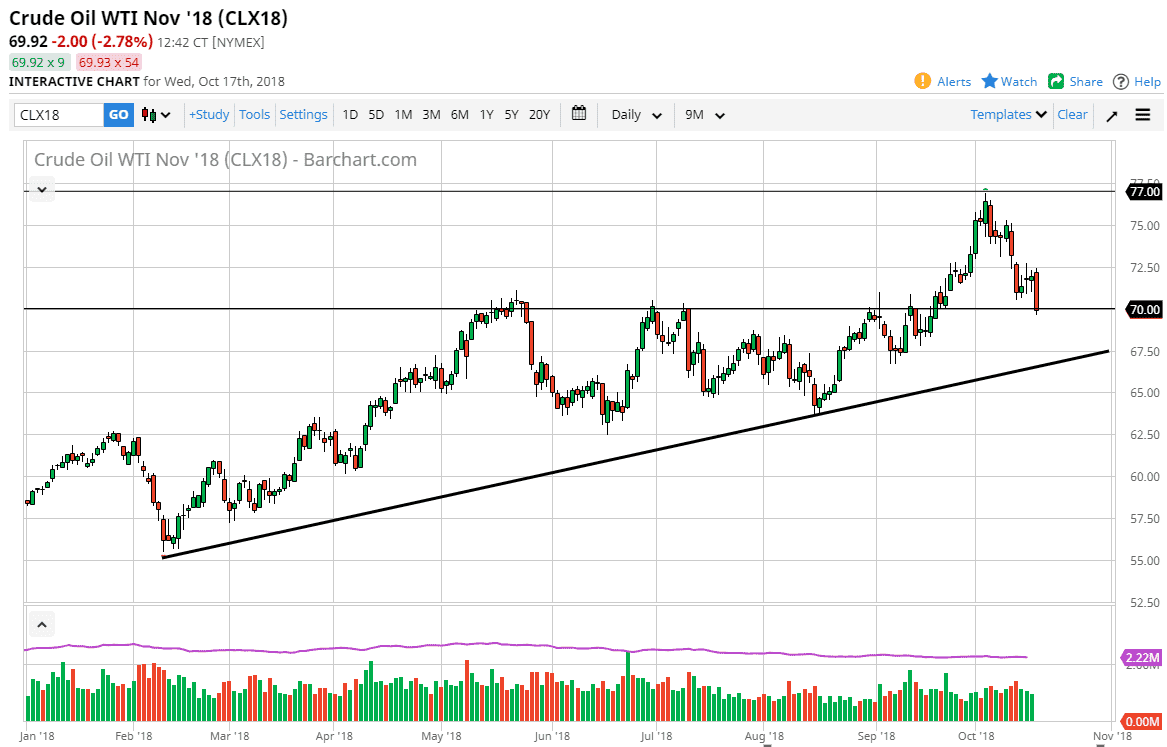The width and height of the screenshot is (1167, 747).
Task: Open the Templates dropdown
Action: pos(1008,115)
